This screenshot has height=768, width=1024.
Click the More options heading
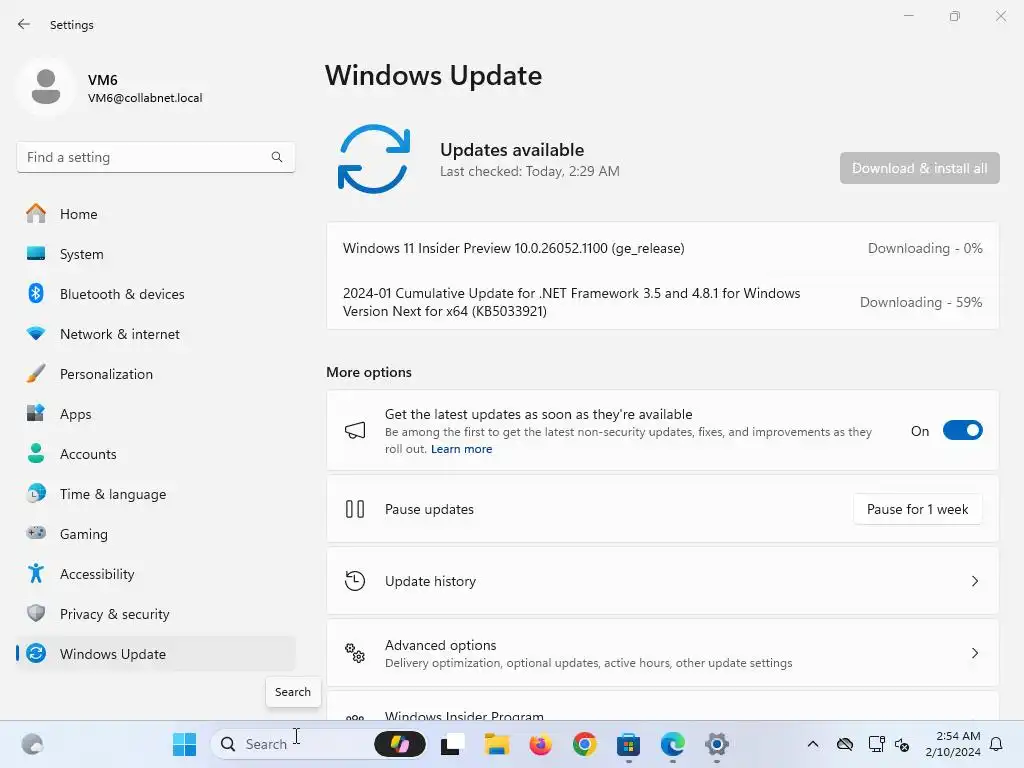pos(369,372)
